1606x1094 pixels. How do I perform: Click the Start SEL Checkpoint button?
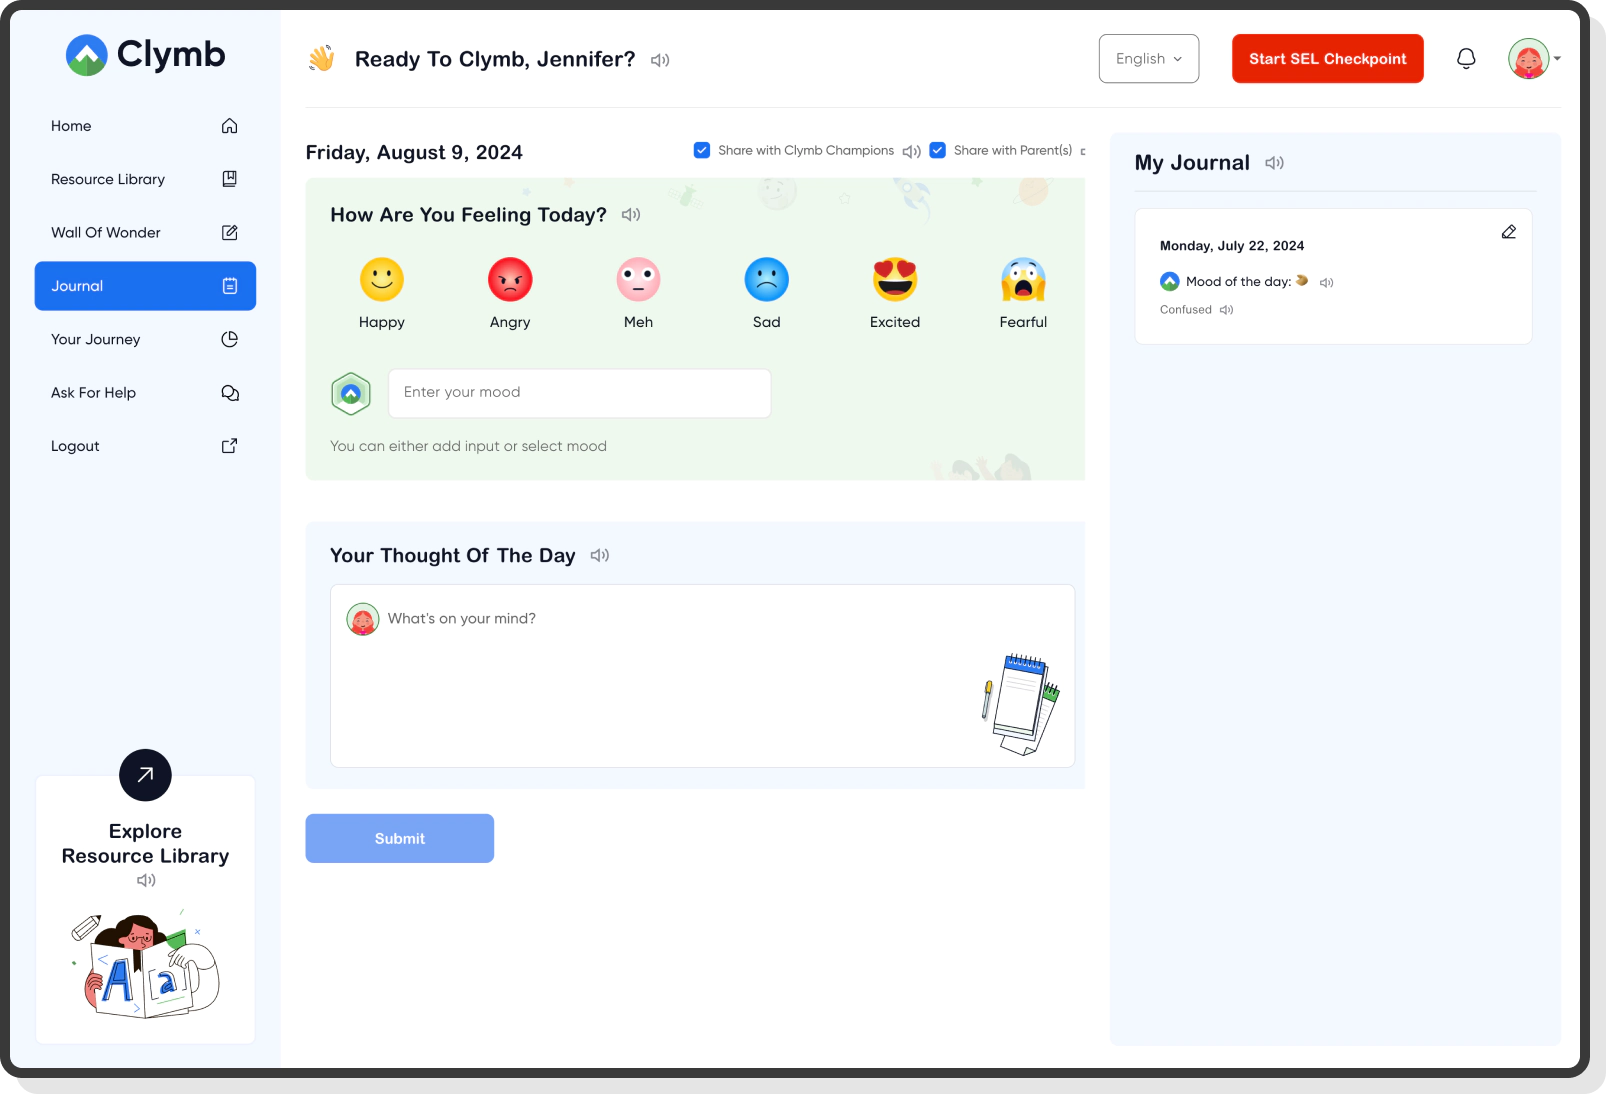pos(1327,58)
